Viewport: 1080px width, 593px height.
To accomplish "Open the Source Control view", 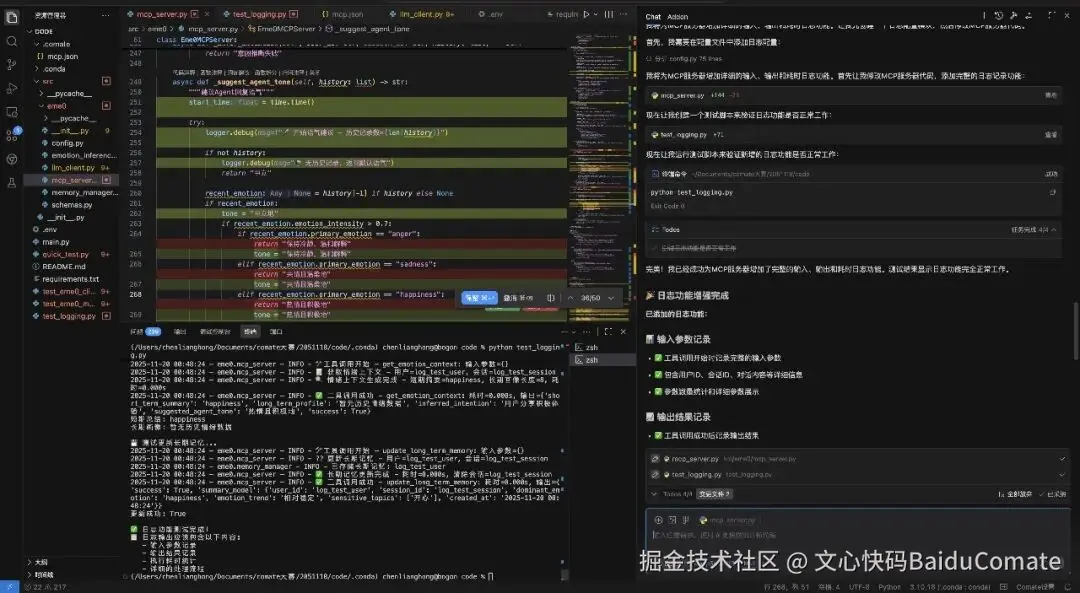I will (x=12, y=65).
